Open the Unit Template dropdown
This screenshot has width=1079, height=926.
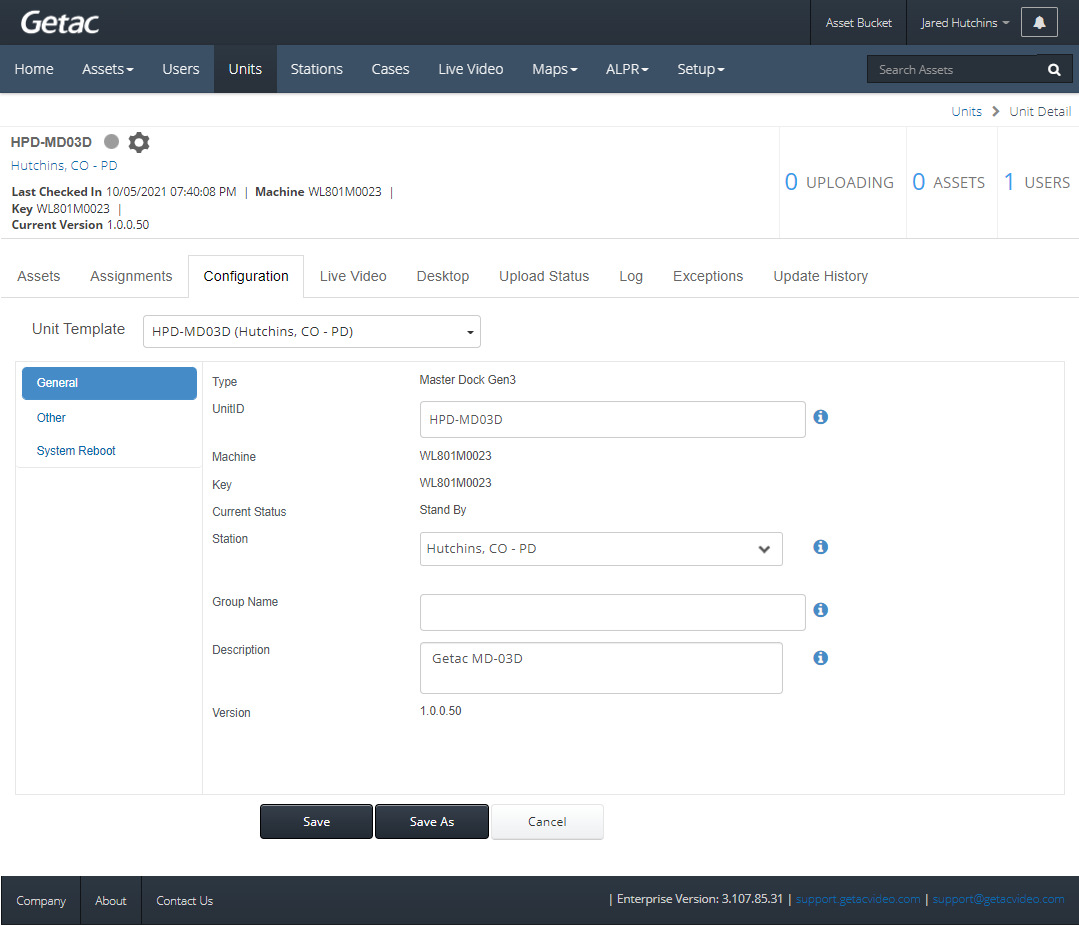[312, 332]
